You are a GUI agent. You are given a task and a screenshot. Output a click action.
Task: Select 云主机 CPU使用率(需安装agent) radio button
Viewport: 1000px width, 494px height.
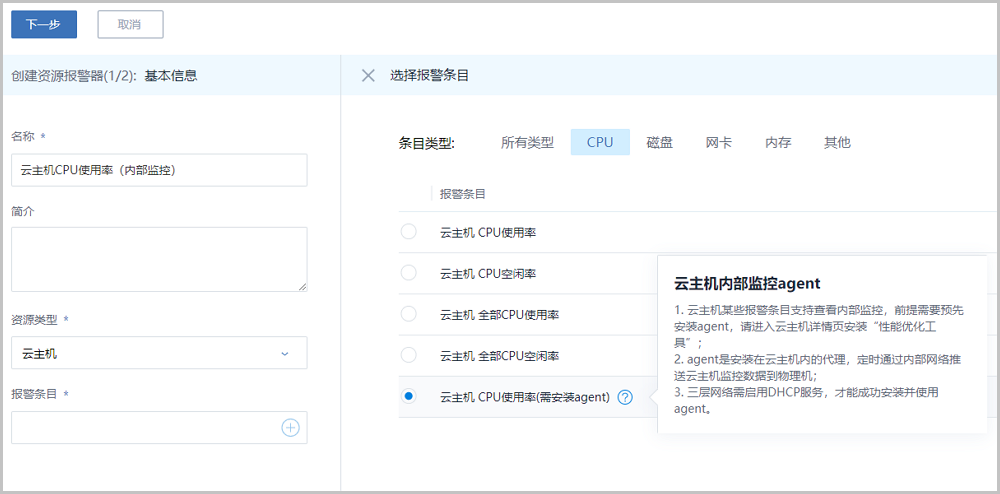pos(408,397)
